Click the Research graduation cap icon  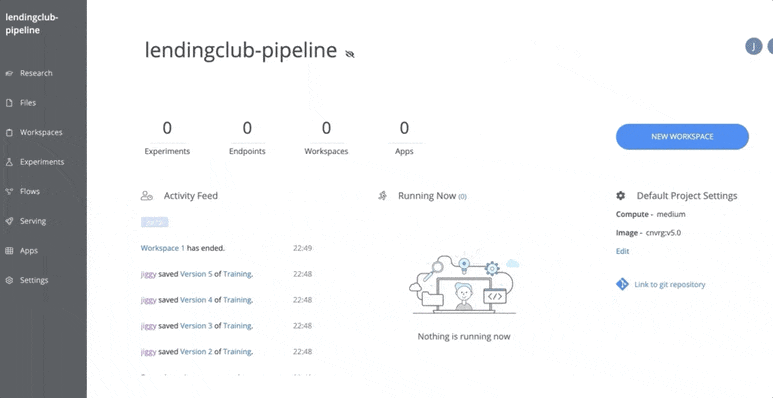[9, 73]
